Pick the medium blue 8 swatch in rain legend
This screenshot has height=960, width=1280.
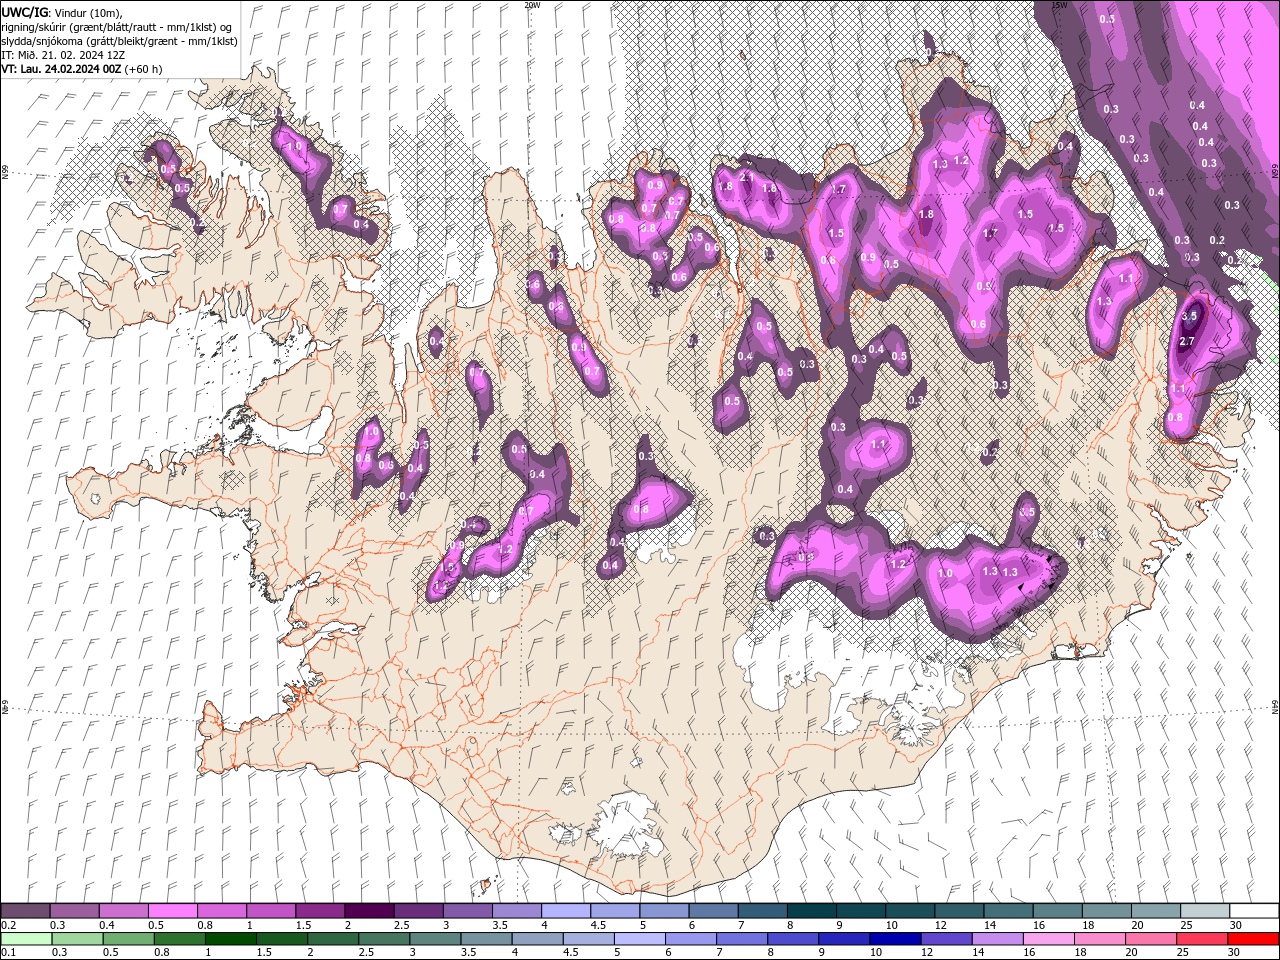(x=793, y=938)
